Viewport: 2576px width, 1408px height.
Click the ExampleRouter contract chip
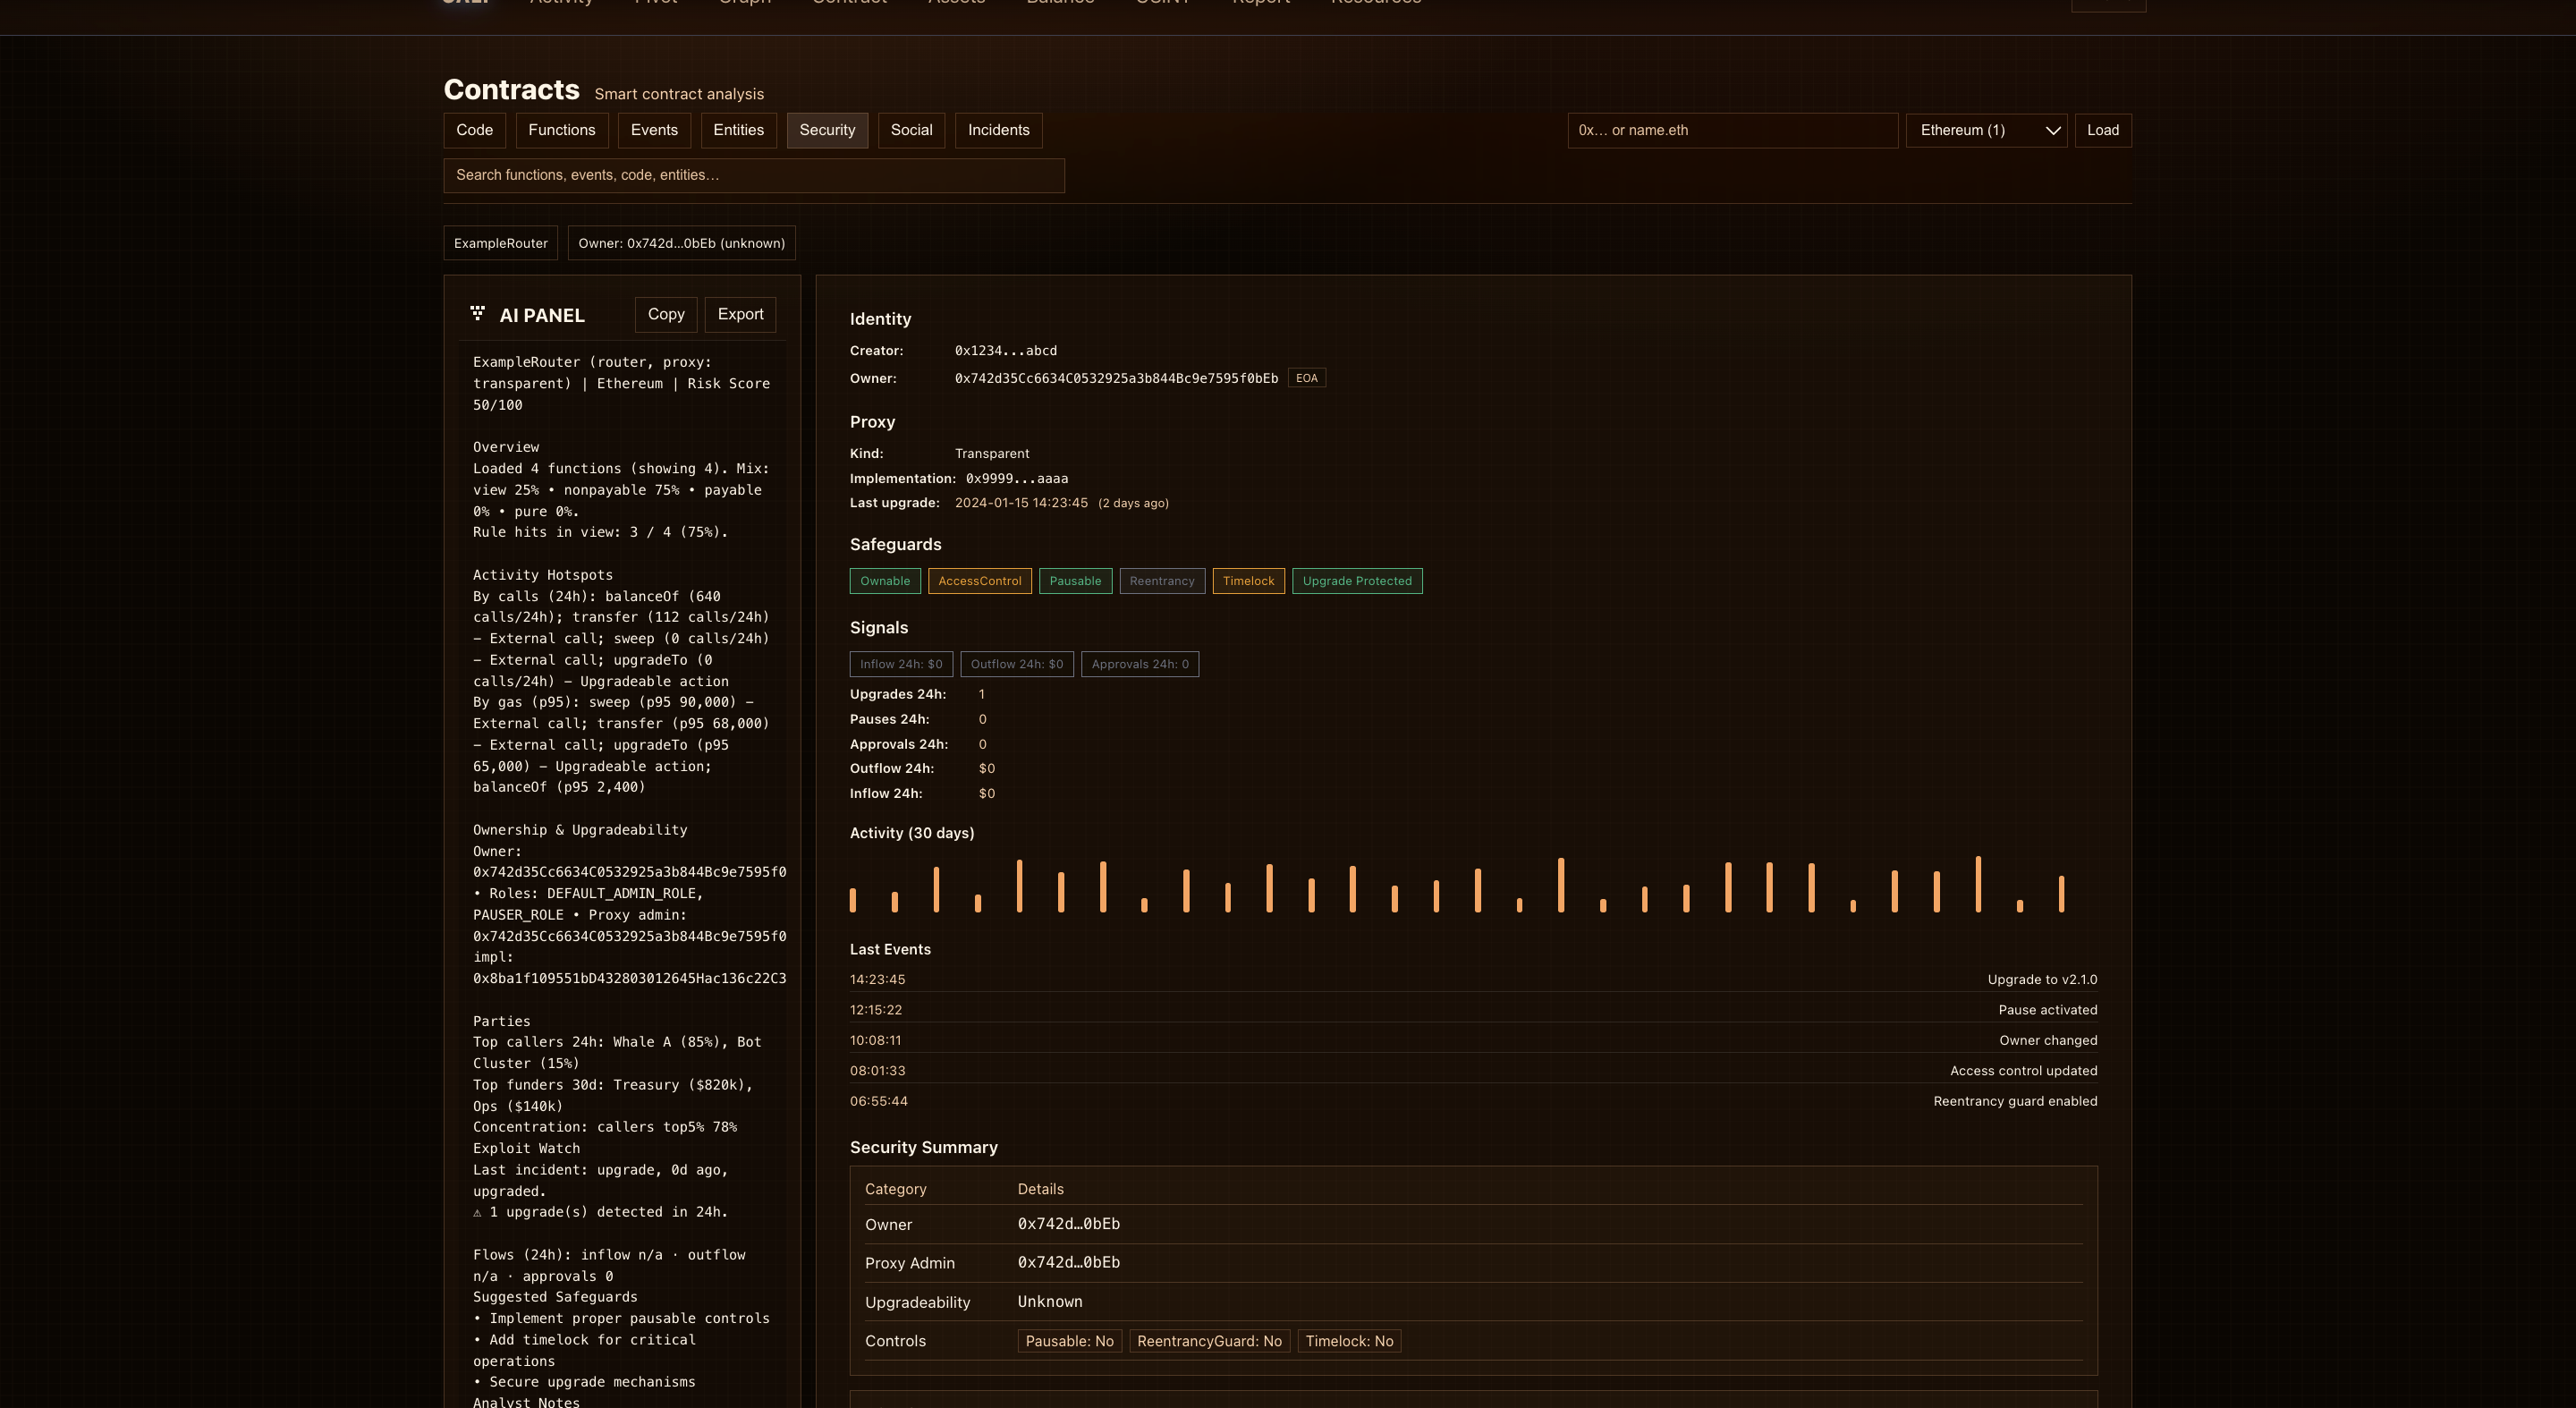pyautogui.click(x=500, y=243)
